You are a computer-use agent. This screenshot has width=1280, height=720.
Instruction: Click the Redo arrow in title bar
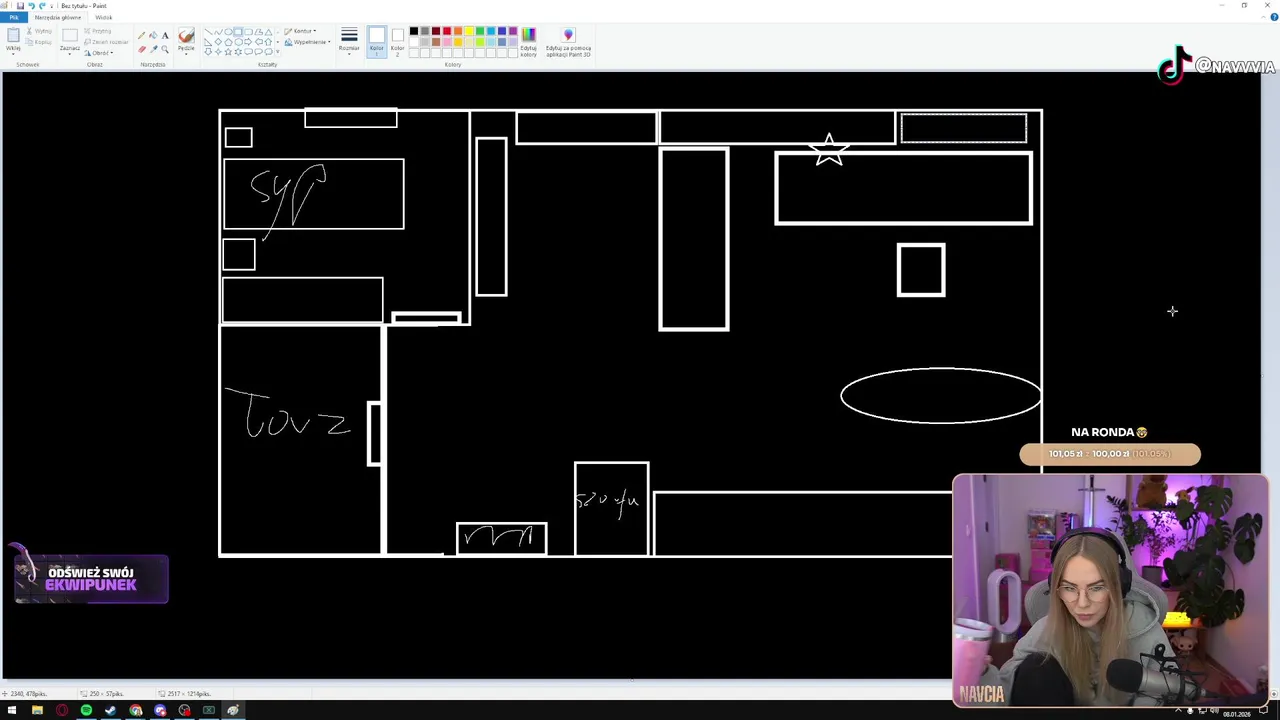(42, 6)
